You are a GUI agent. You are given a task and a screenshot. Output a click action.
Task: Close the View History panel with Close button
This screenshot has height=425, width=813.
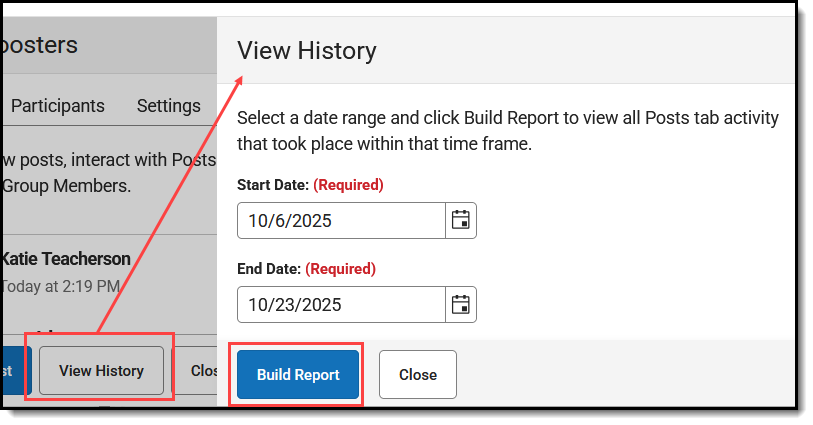pos(418,374)
